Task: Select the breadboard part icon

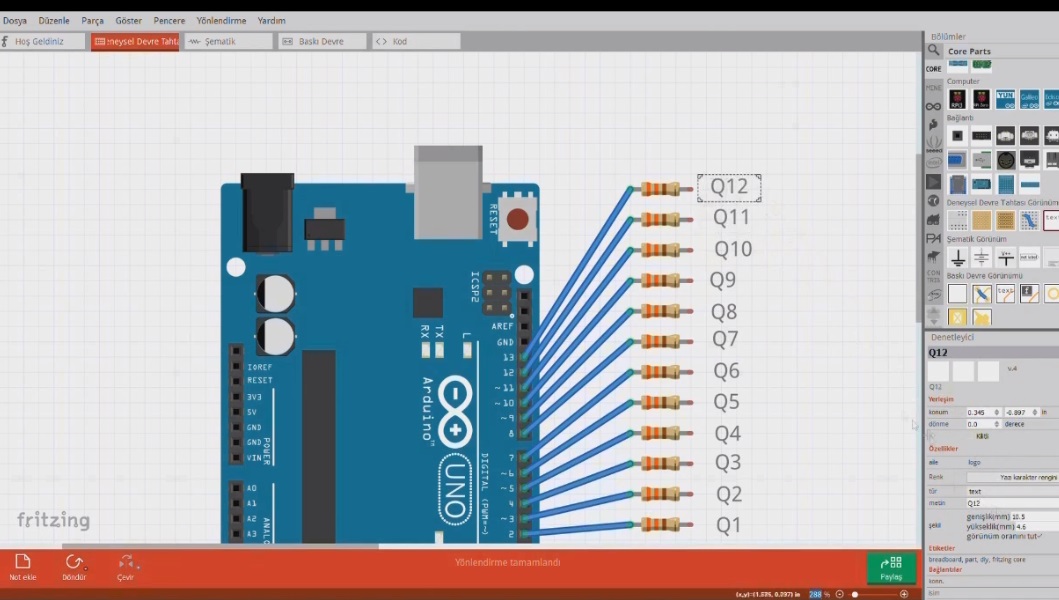Action: pos(957,220)
